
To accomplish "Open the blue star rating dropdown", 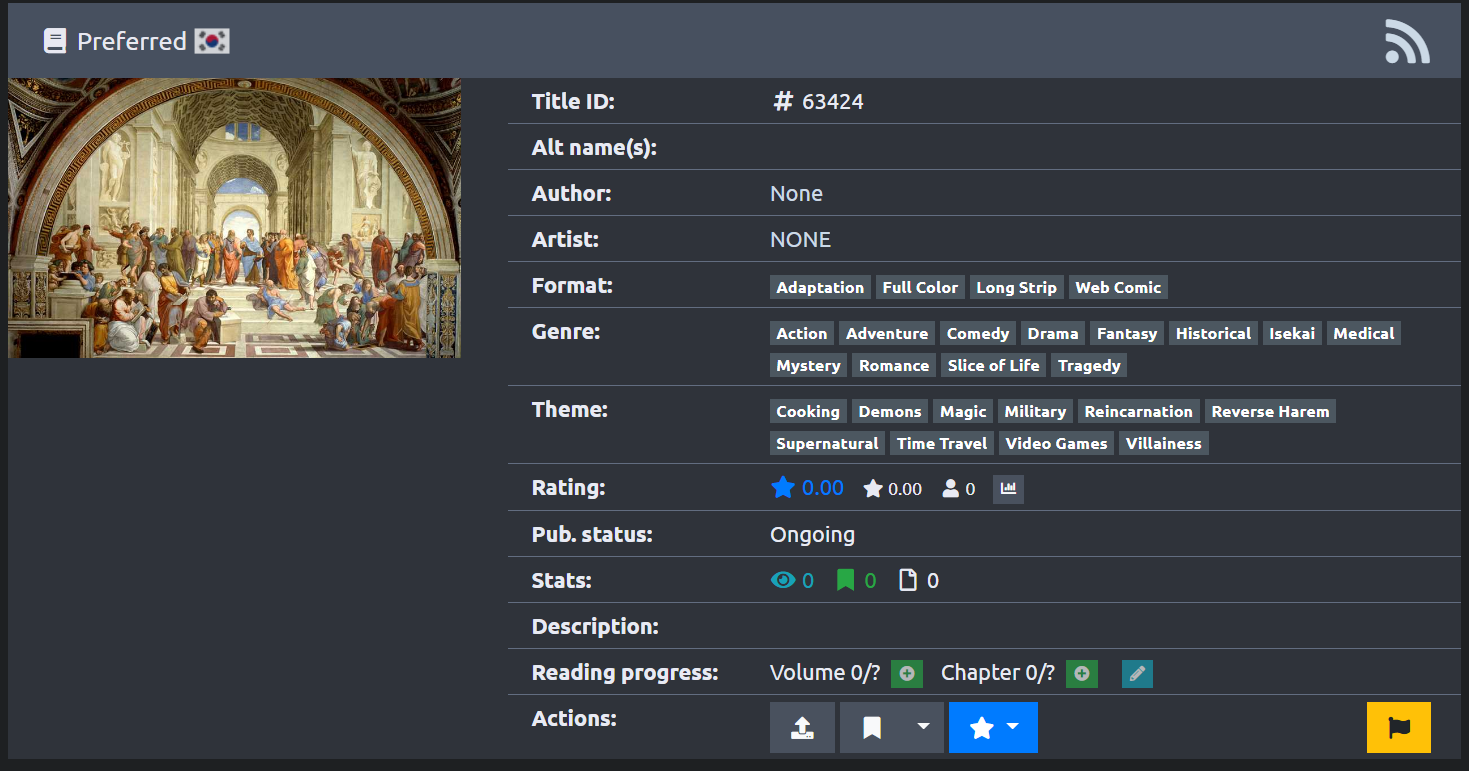I will (x=992, y=727).
